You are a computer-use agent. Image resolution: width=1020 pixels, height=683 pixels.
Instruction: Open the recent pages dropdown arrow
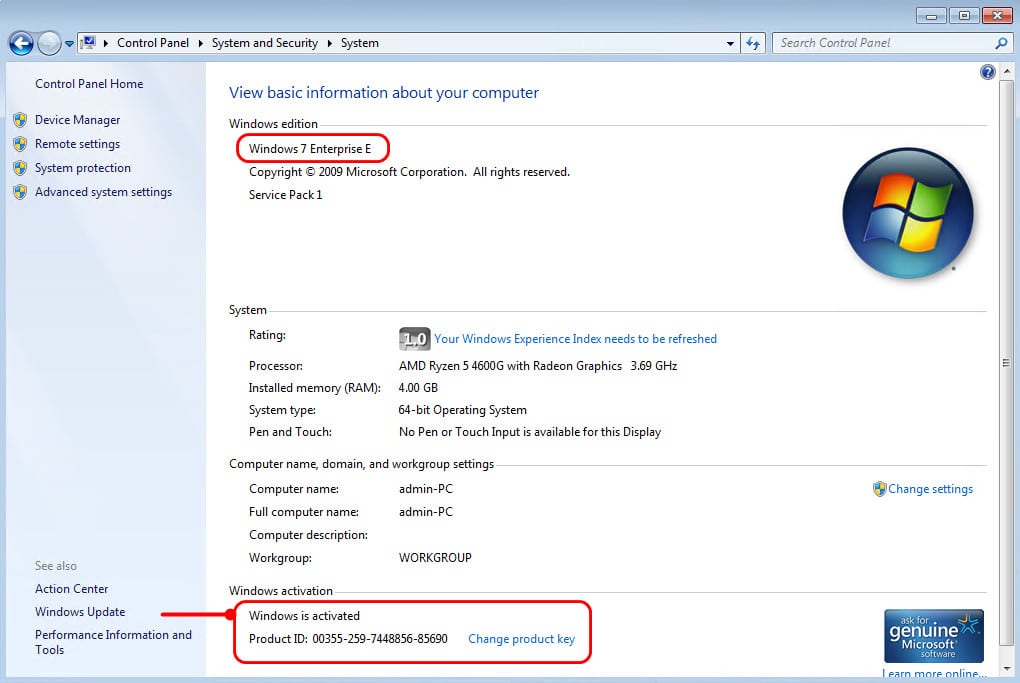[69, 44]
